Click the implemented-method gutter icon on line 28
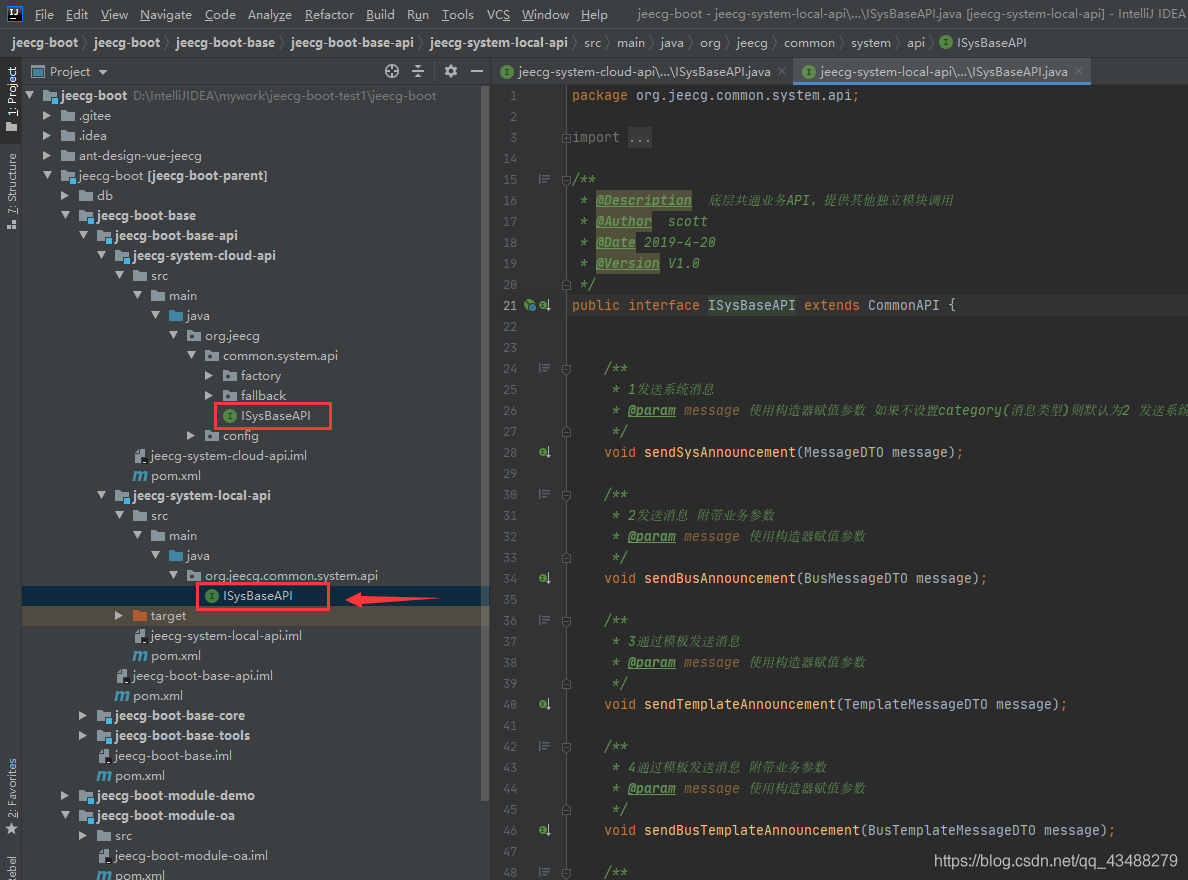The height and width of the screenshot is (880, 1188). [545, 453]
